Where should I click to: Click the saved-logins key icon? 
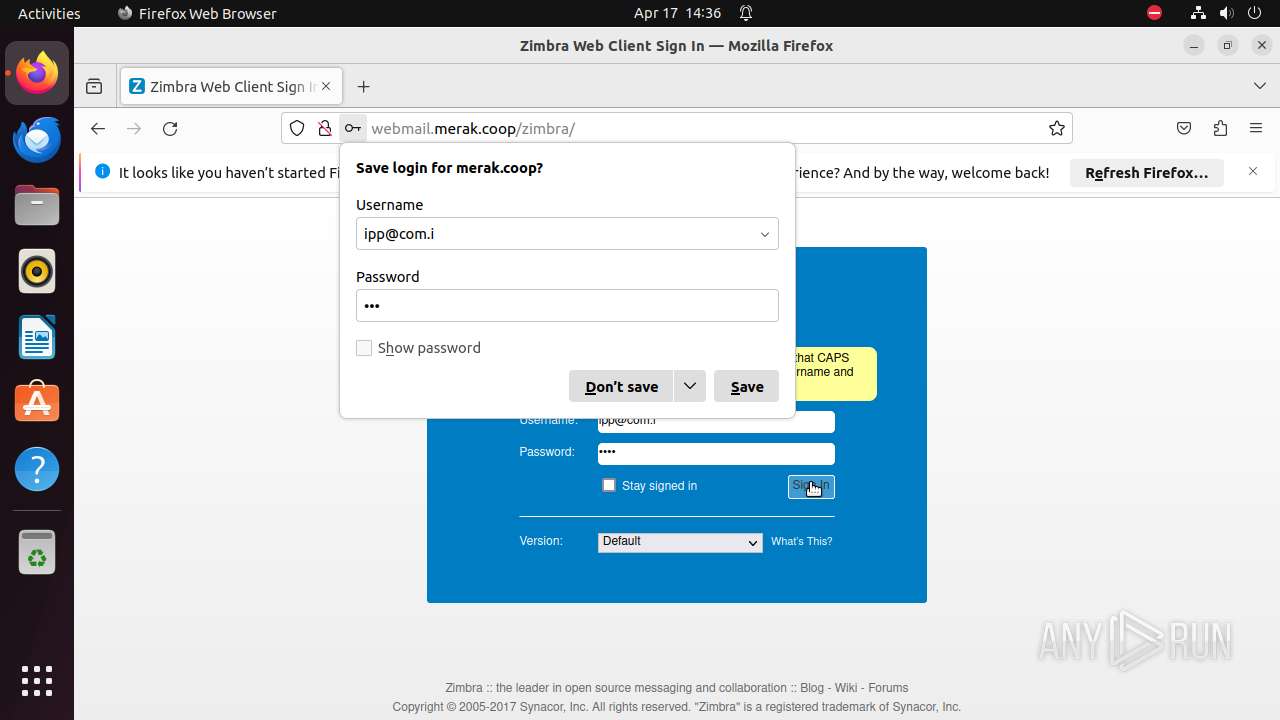coord(352,128)
